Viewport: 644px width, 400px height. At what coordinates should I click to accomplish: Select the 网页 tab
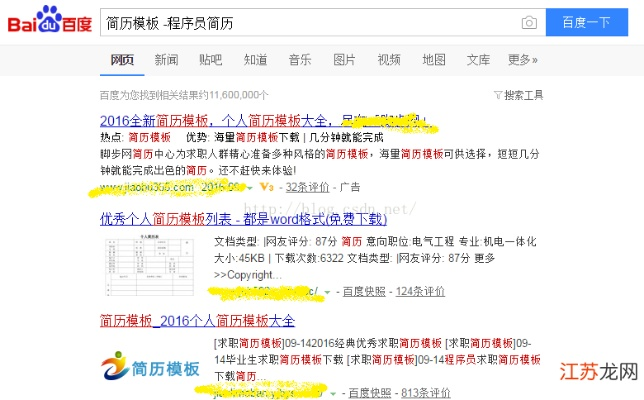(122, 60)
